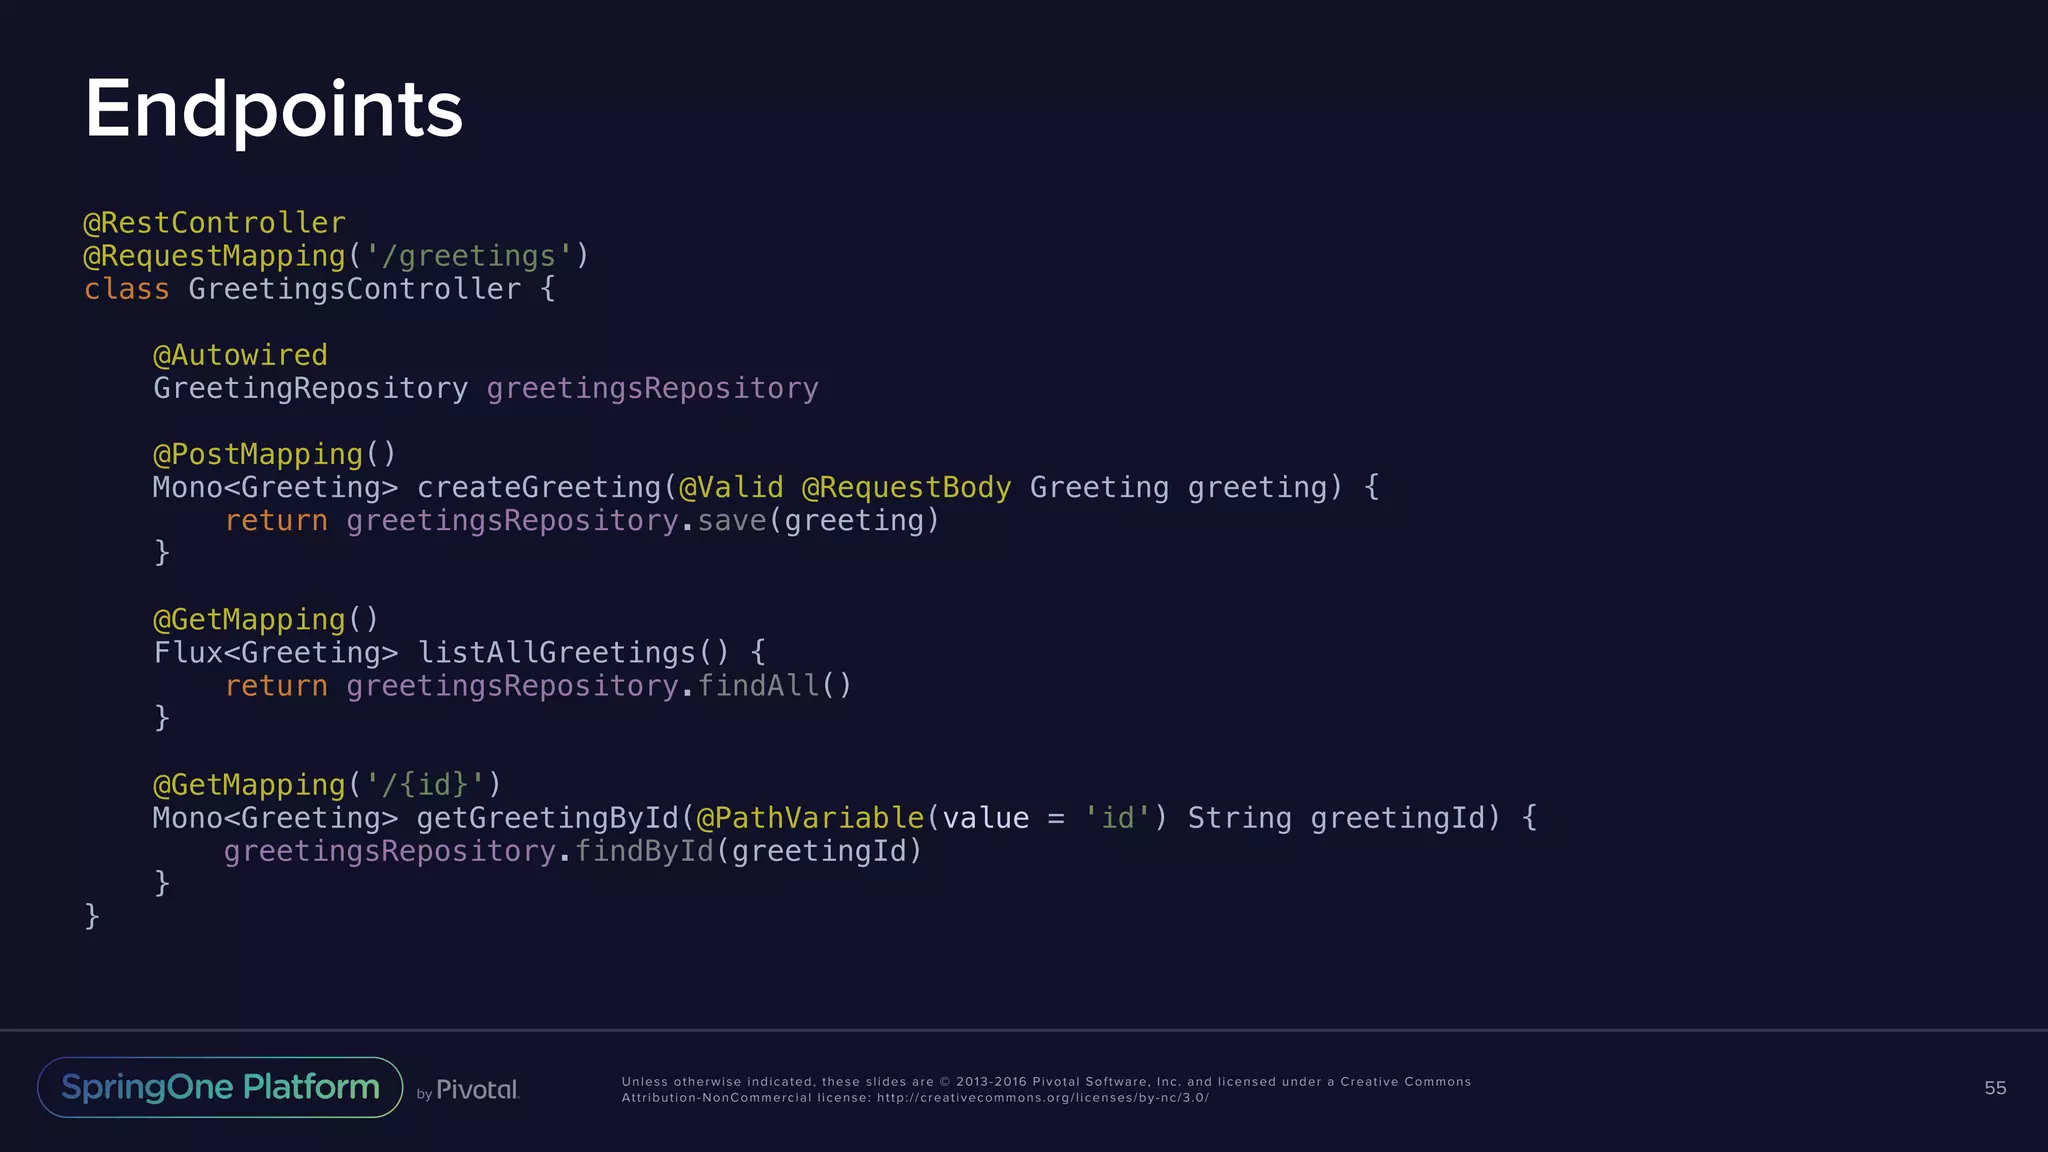Open the creativecommons.org license URL
The width and height of the screenshot is (2048, 1152).
coord(1042,1098)
